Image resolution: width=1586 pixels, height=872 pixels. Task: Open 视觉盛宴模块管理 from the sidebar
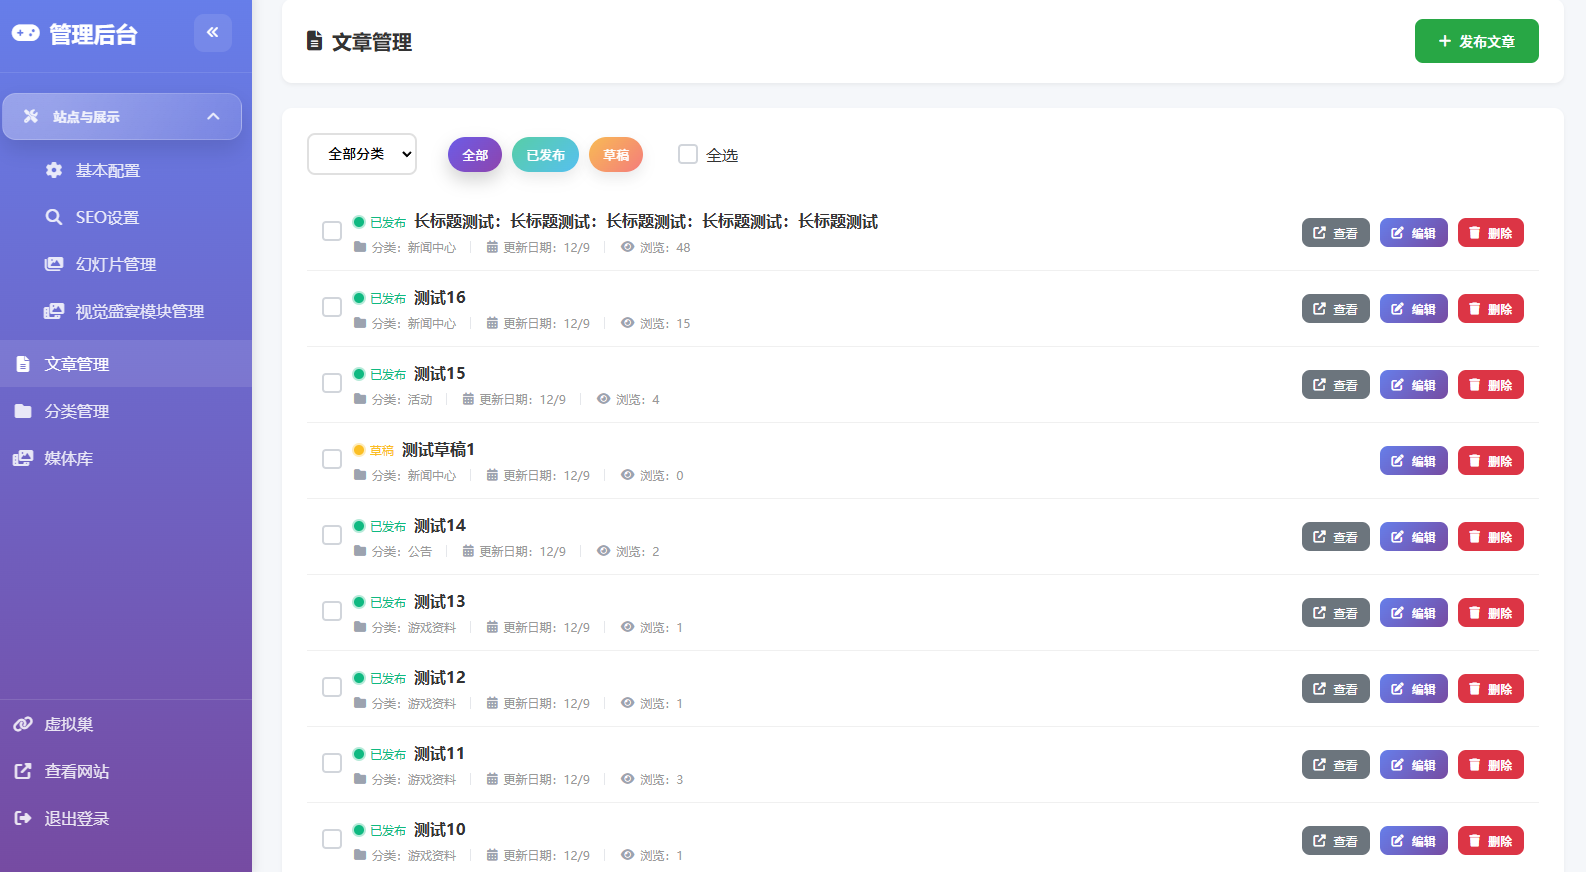(126, 311)
